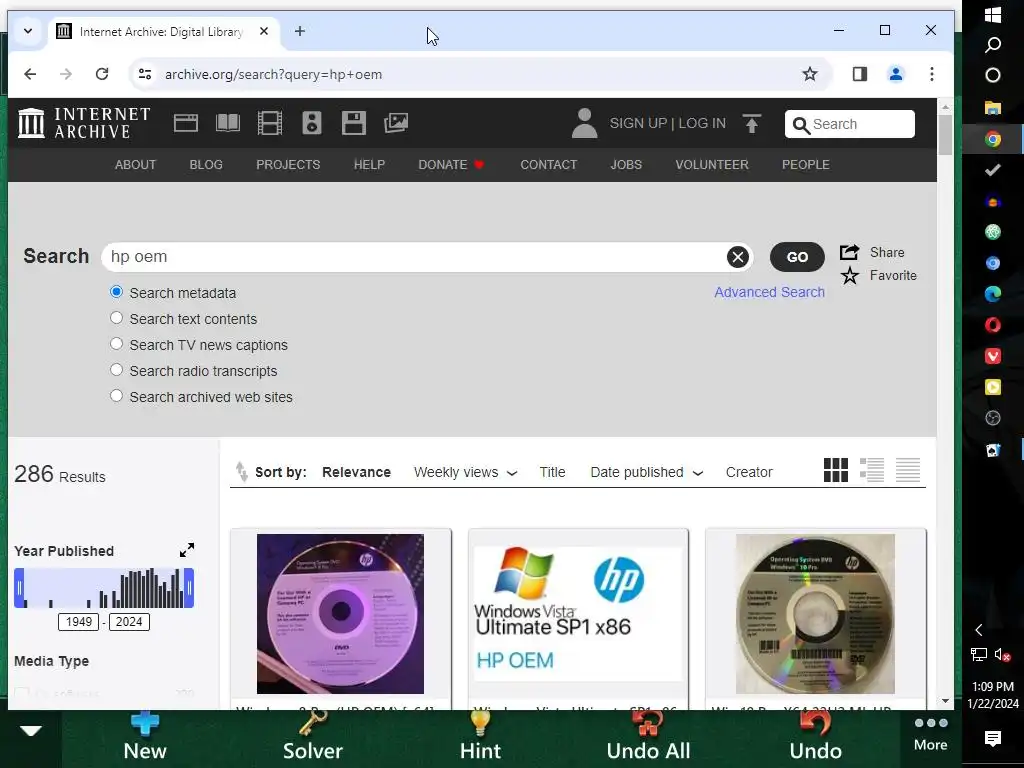Viewport: 1024px width, 768px height.
Task: Open the Internet Archive home logo
Action: pos(84,123)
